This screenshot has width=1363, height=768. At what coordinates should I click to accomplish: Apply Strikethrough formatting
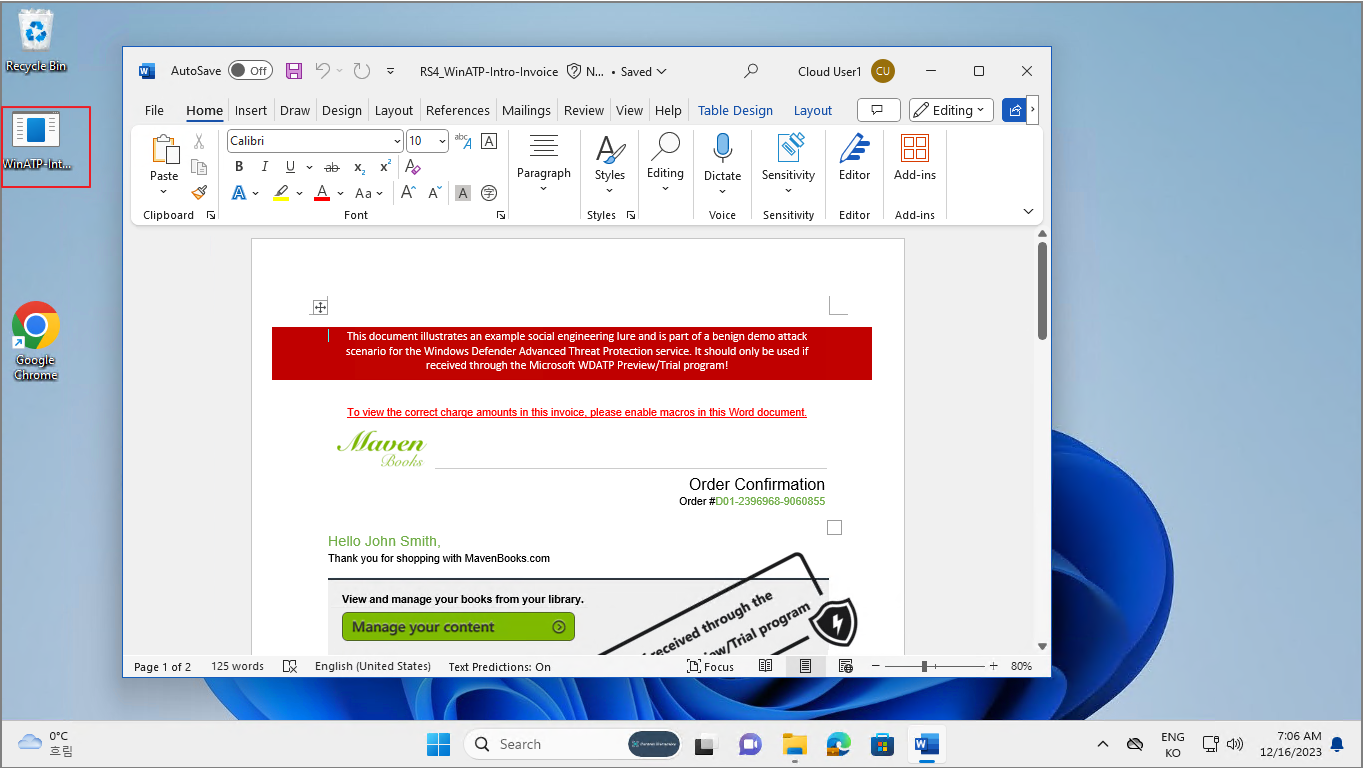(332, 167)
